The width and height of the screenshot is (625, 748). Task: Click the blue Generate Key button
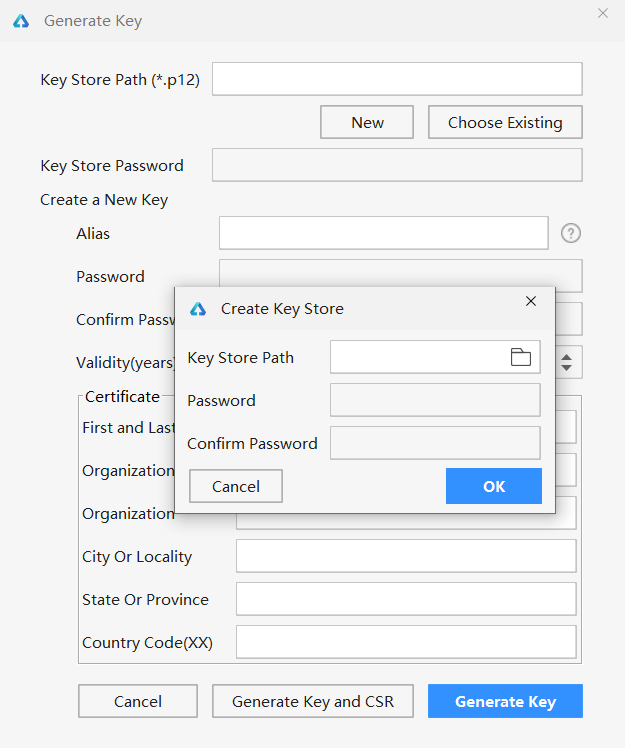[x=505, y=701]
